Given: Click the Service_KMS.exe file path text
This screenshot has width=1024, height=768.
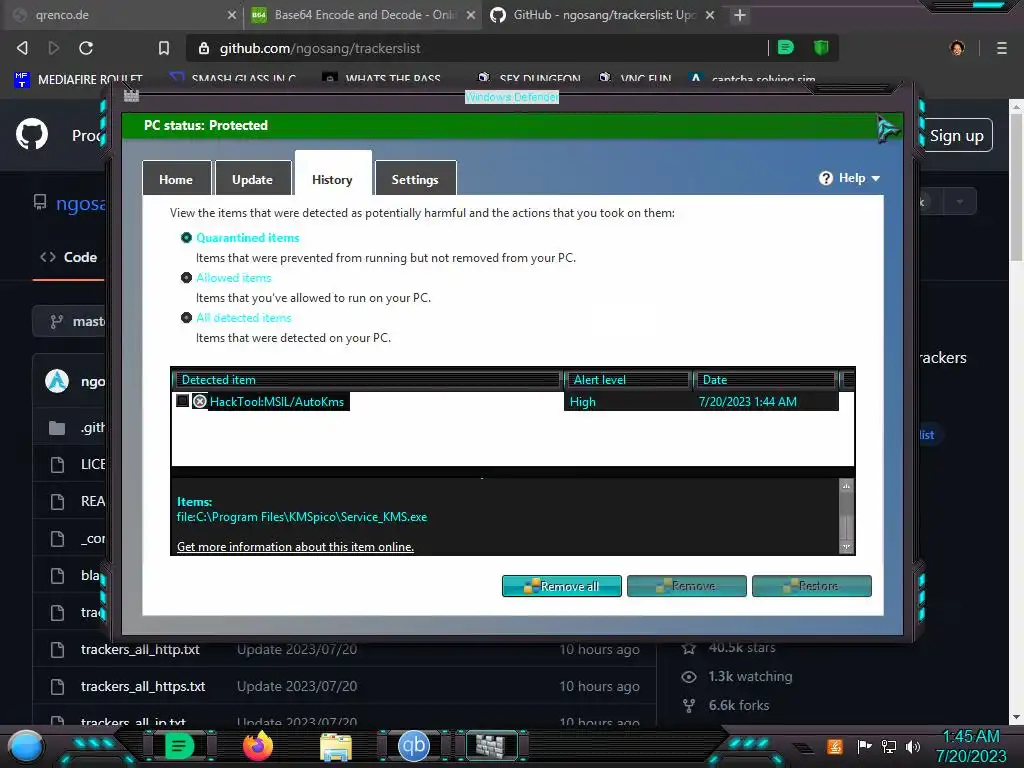Looking at the screenshot, I should point(302,517).
